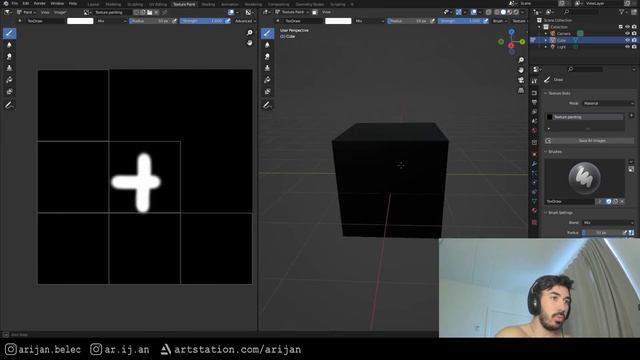Unlink the TexDraw brush with X button
The height and width of the screenshot is (360, 640).
click(622, 201)
